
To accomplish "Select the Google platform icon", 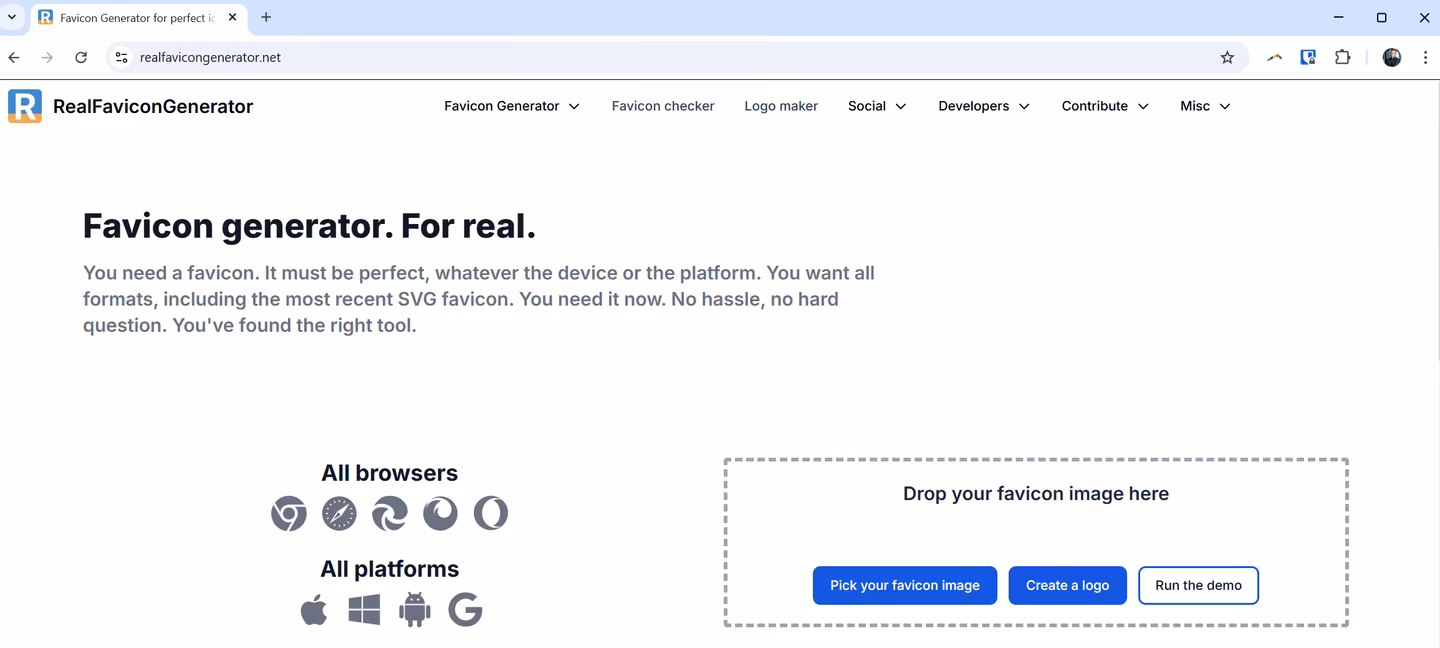I will point(465,609).
